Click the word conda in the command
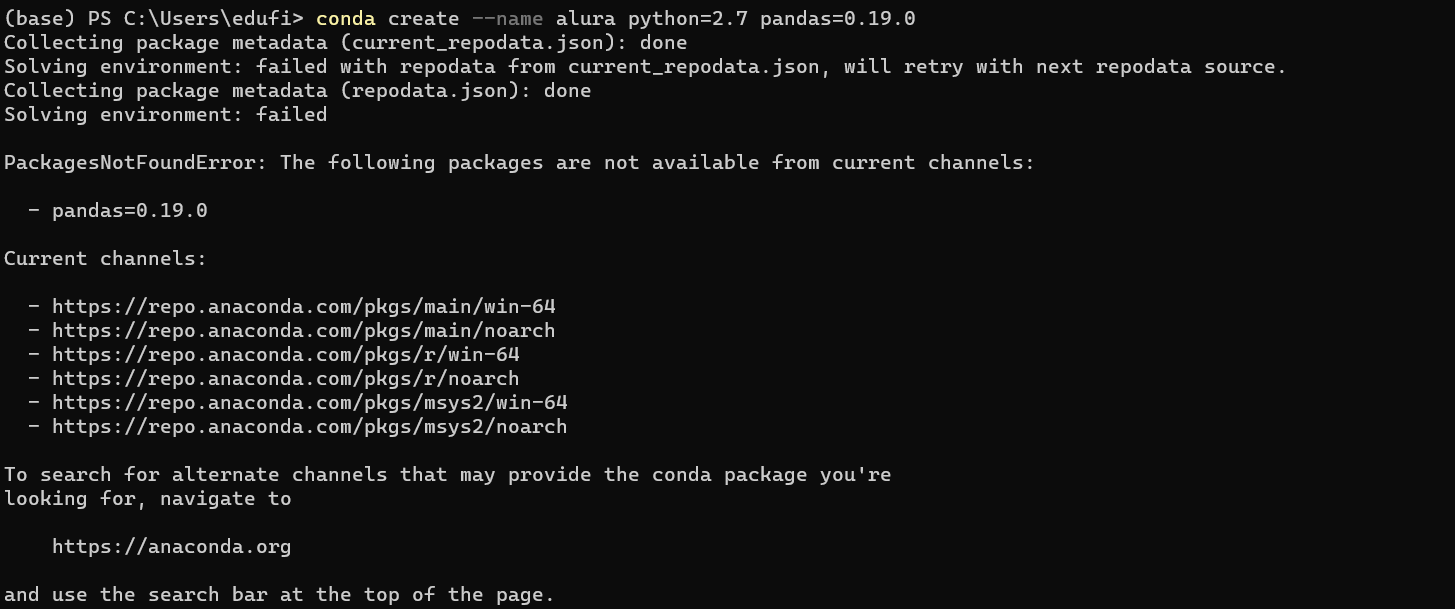 345,19
